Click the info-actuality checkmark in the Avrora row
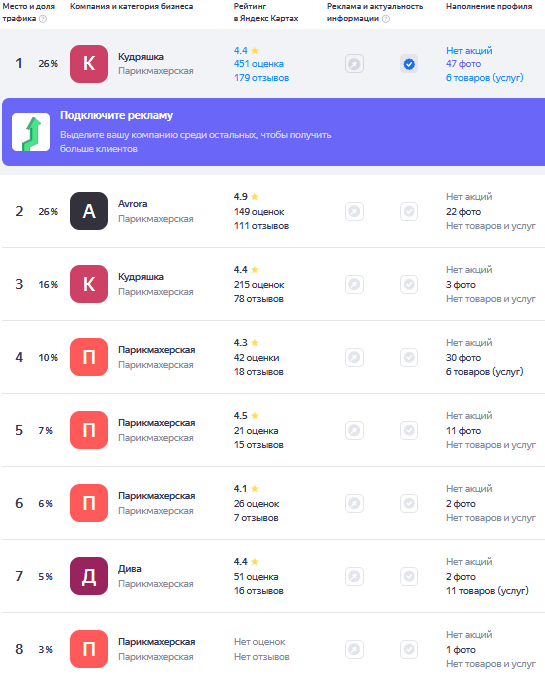Image resolution: width=545 pixels, height=685 pixels. point(409,211)
